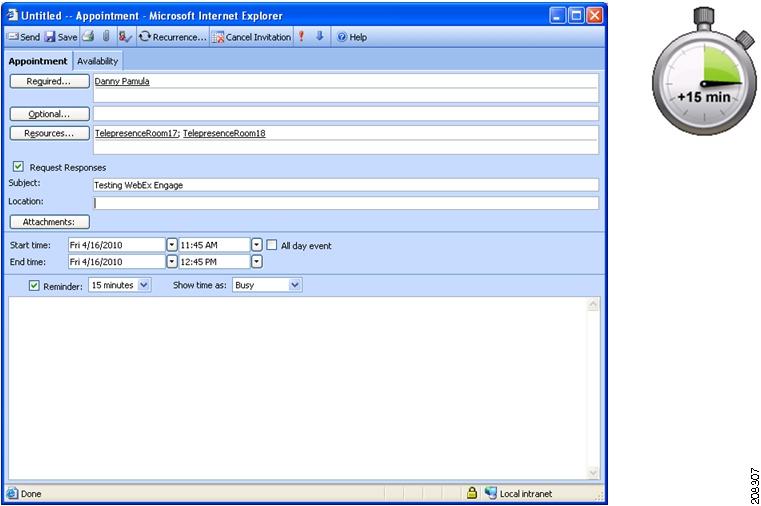Enable the All day event checkbox
This screenshot has width=761, height=506.
(x=272, y=245)
